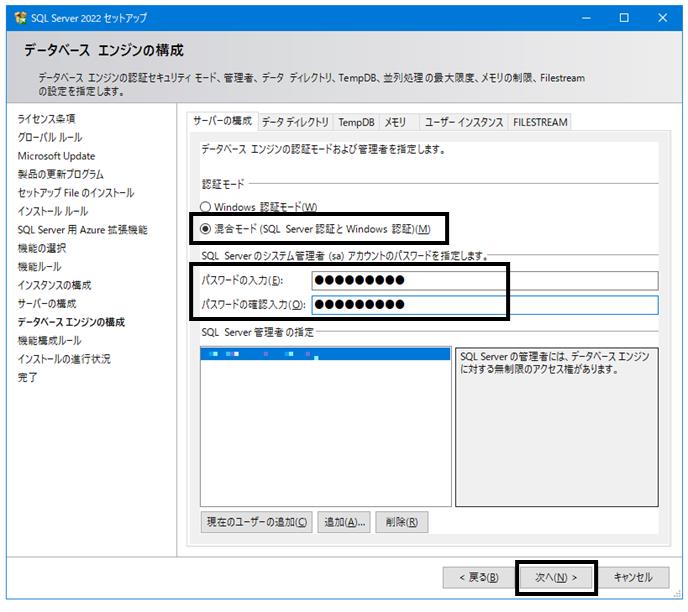Click 完了 step in sidebar
Image resolution: width=688 pixels, height=612 pixels.
coord(27,377)
